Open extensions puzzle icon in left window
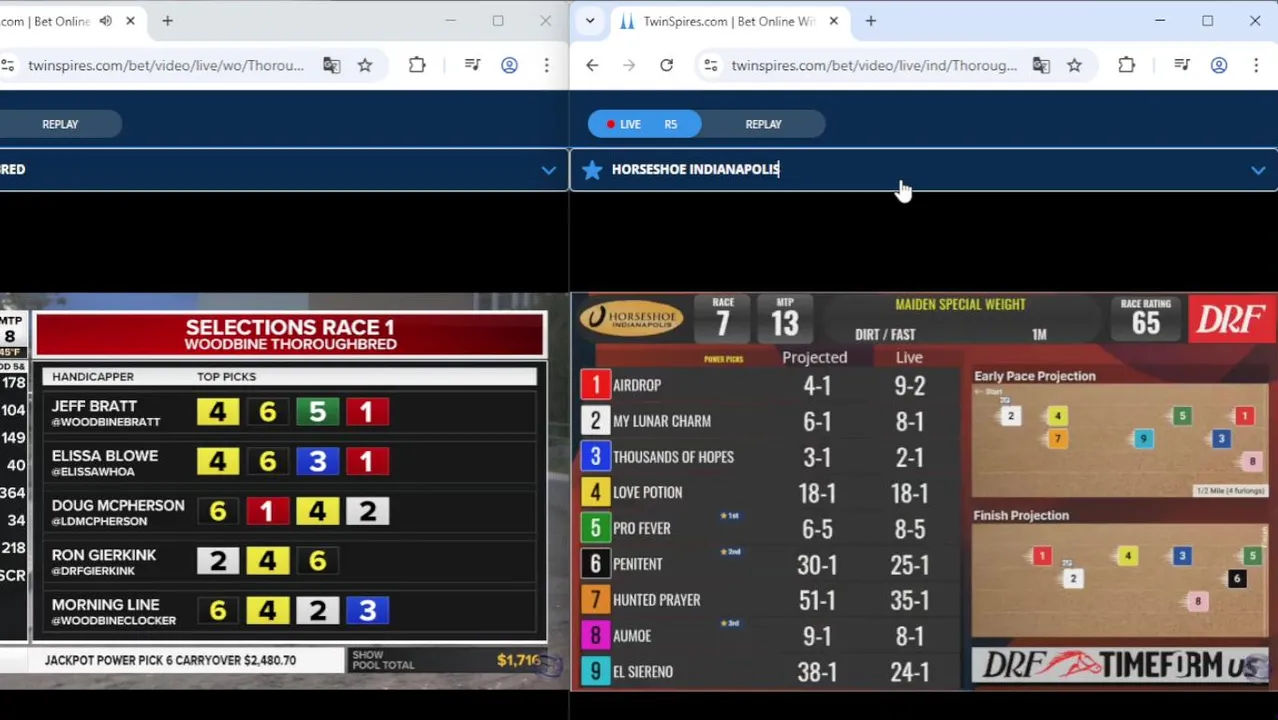 [417, 65]
